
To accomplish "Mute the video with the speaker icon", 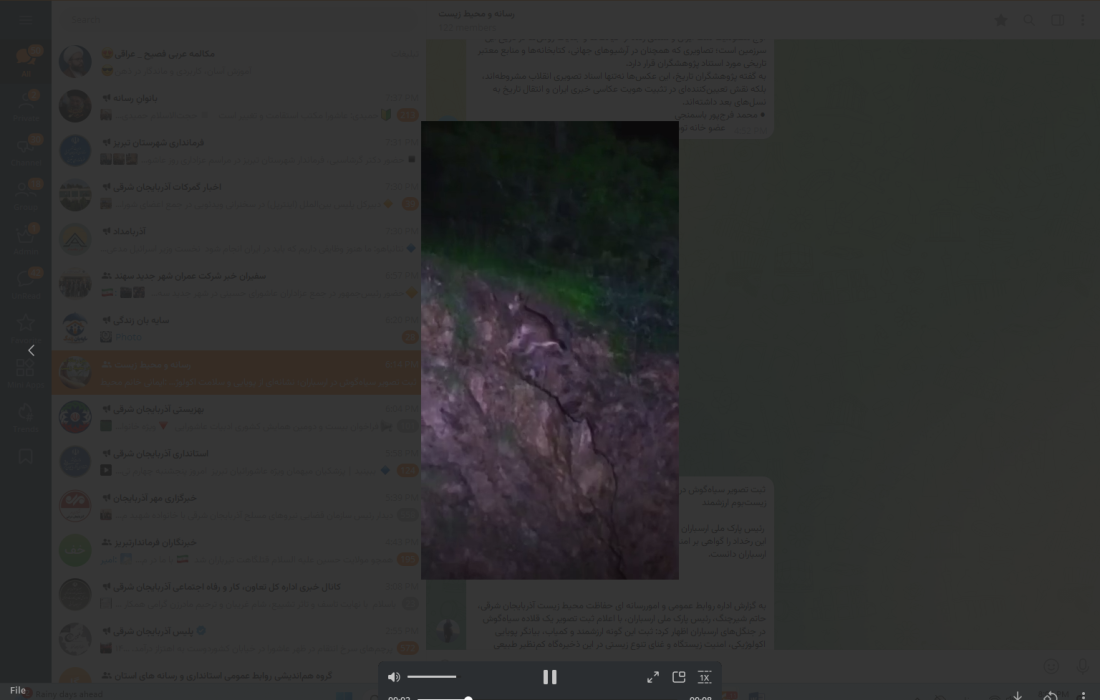I will tap(394, 677).
